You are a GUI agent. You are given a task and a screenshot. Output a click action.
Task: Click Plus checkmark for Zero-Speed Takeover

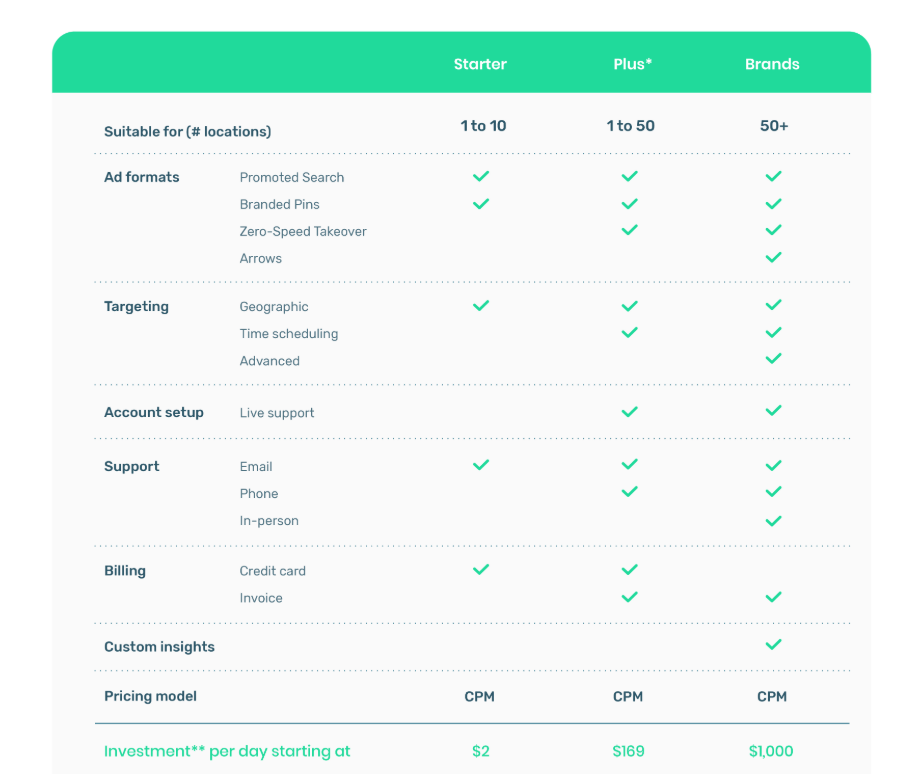click(629, 230)
